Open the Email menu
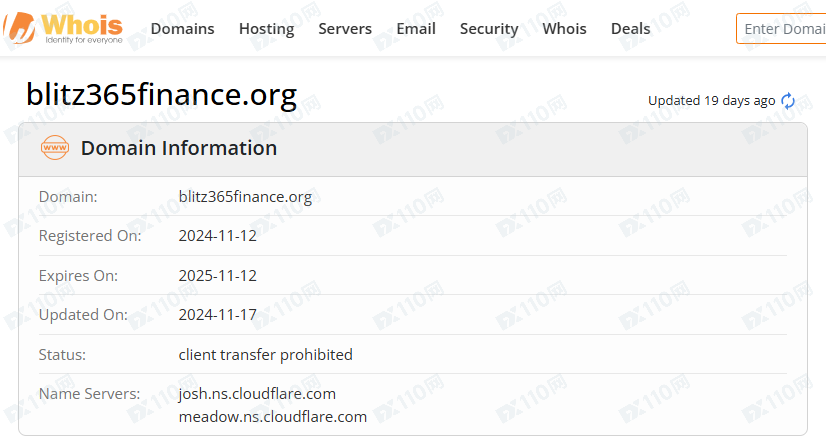826x436 pixels. pos(416,29)
